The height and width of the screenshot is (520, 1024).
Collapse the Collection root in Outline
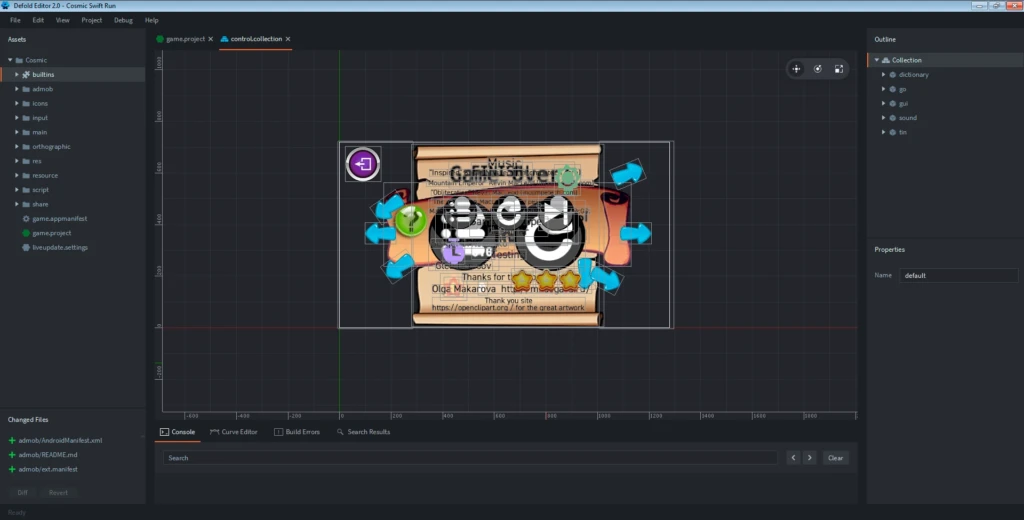pyautogui.click(x=877, y=60)
